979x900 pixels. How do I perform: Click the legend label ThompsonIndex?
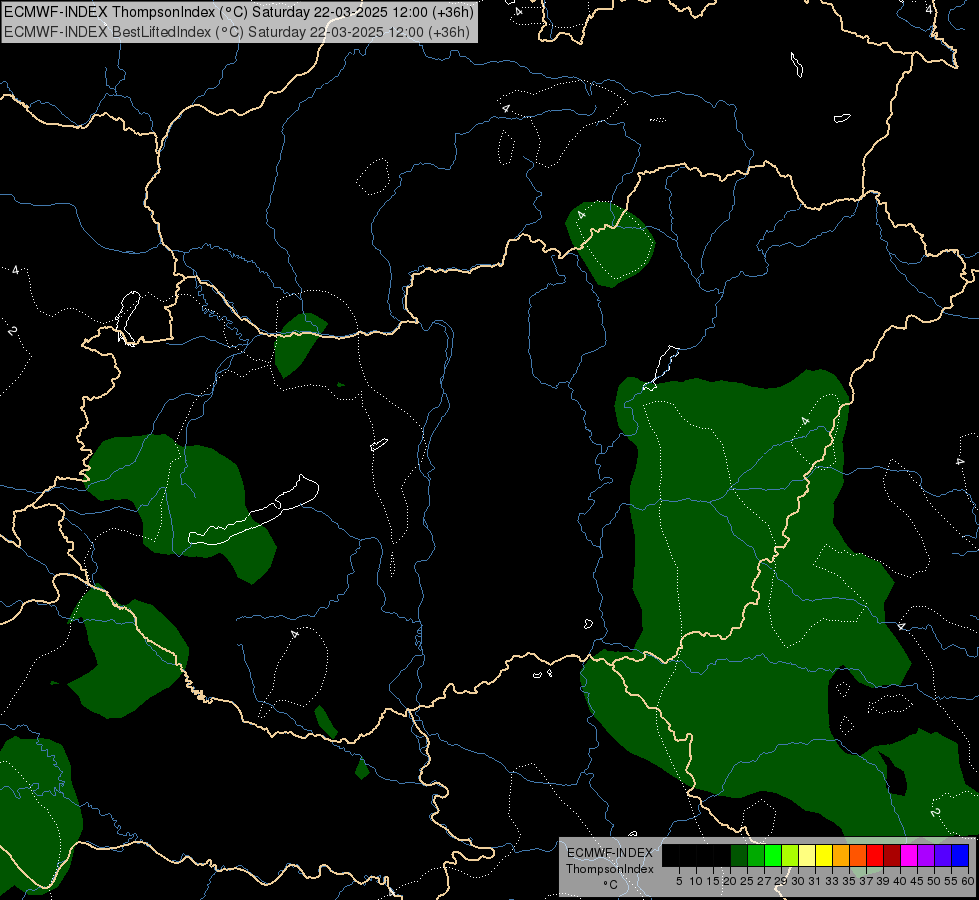point(610,869)
